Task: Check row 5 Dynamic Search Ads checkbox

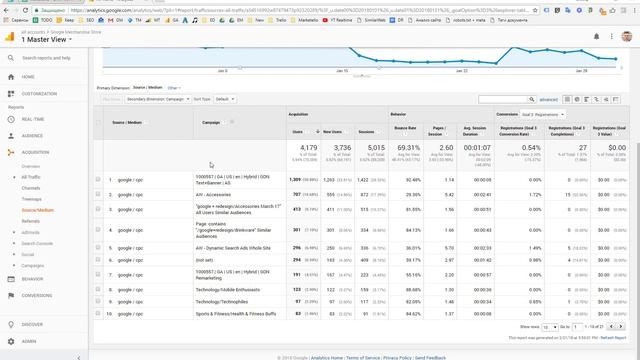Action: 98,247
